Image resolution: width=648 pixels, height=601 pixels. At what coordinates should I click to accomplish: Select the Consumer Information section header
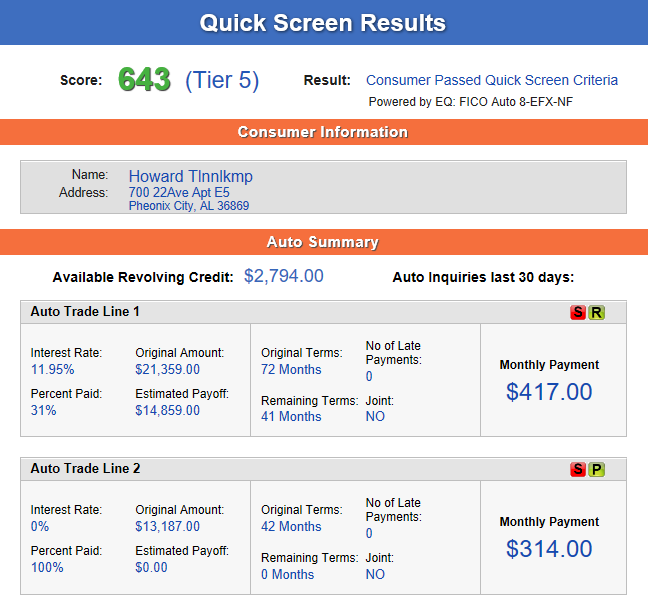(323, 132)
